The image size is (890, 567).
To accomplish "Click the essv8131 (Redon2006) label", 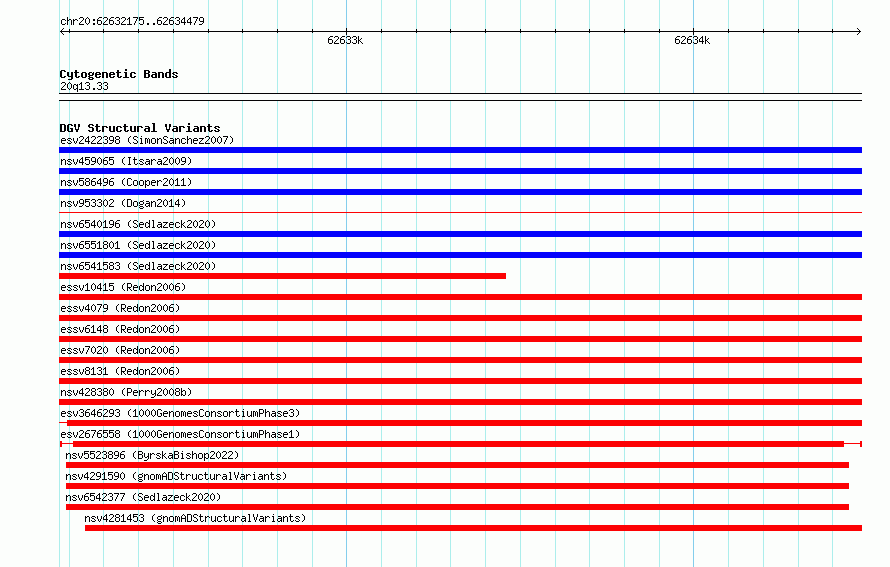I will [x=120, y=371].
